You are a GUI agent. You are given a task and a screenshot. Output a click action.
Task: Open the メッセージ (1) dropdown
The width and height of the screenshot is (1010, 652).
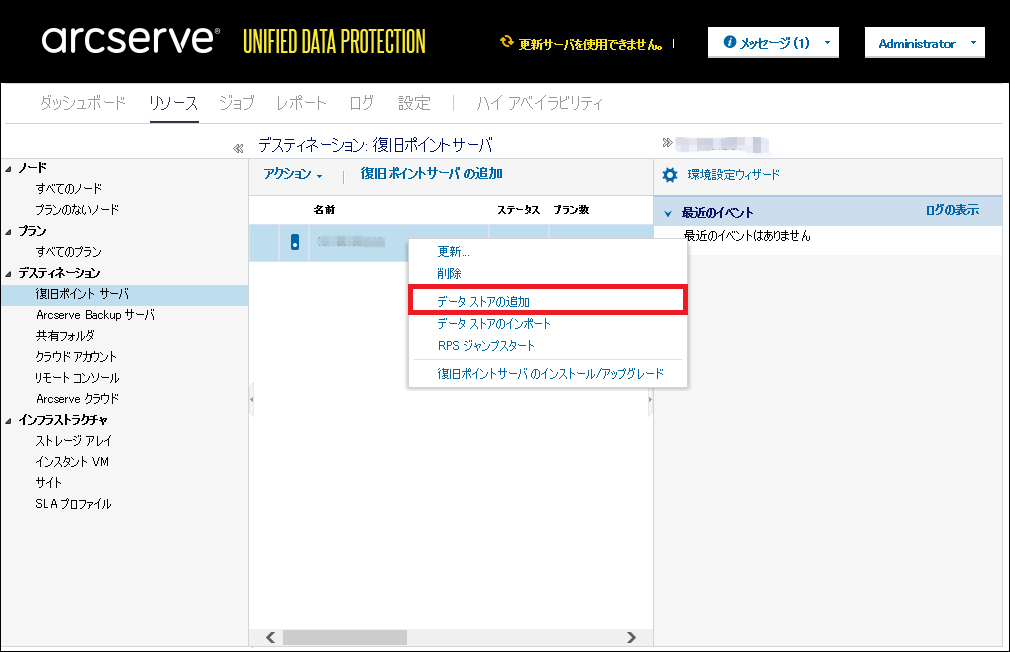click(773, 43)
